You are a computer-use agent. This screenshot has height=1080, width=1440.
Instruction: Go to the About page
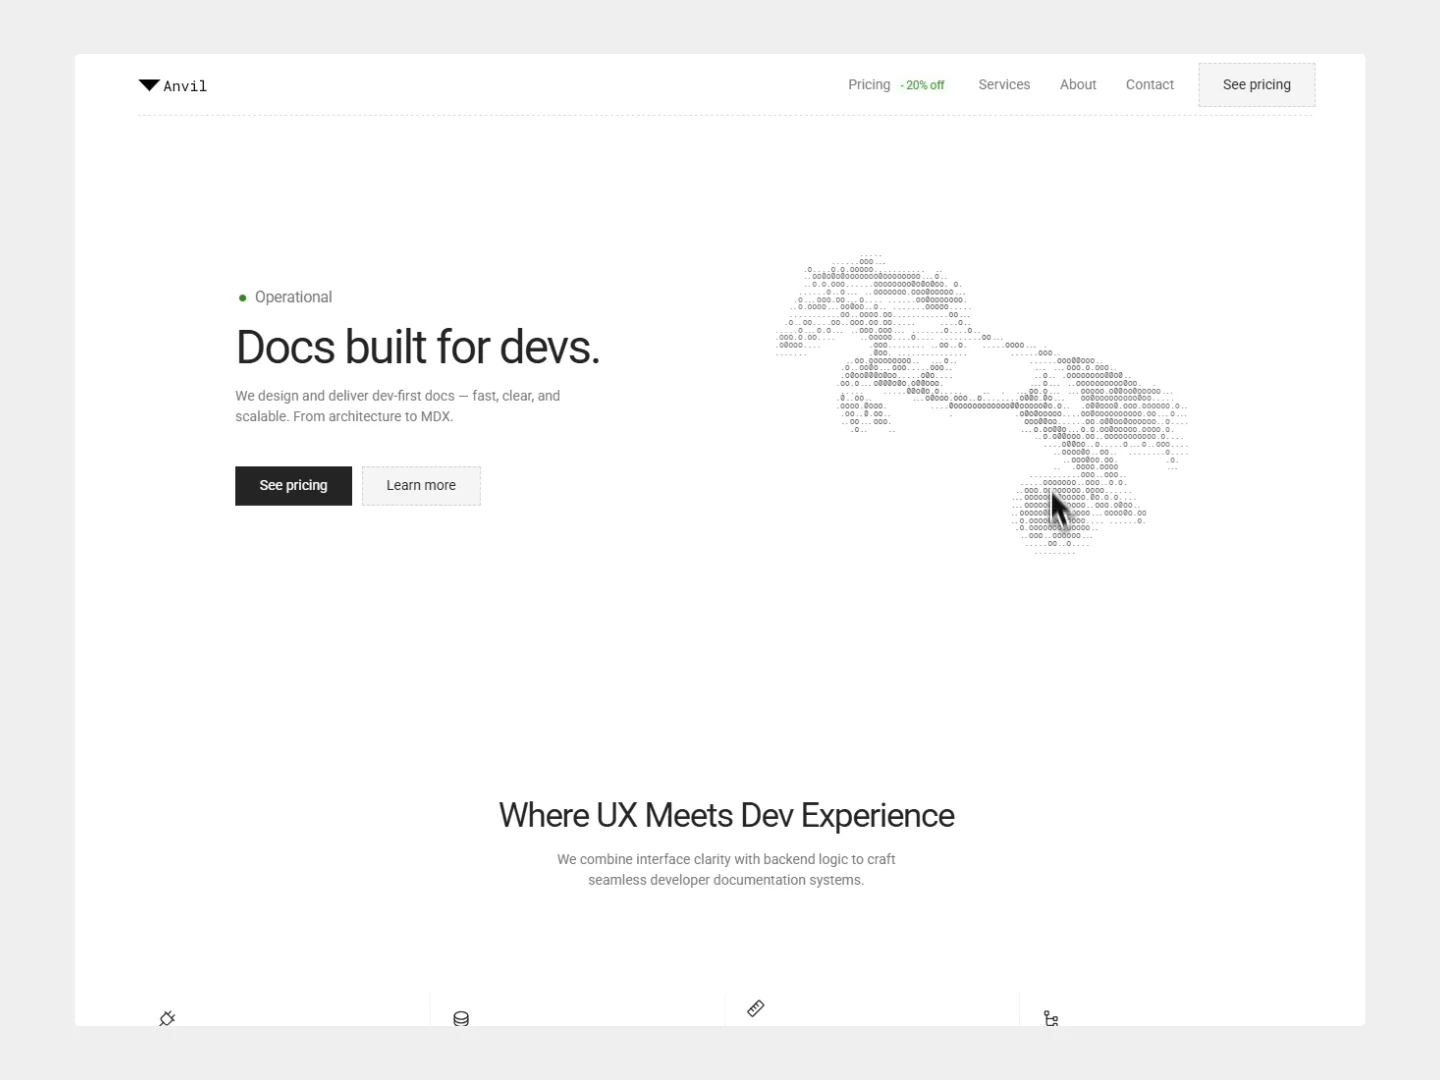pos(1078,85)
